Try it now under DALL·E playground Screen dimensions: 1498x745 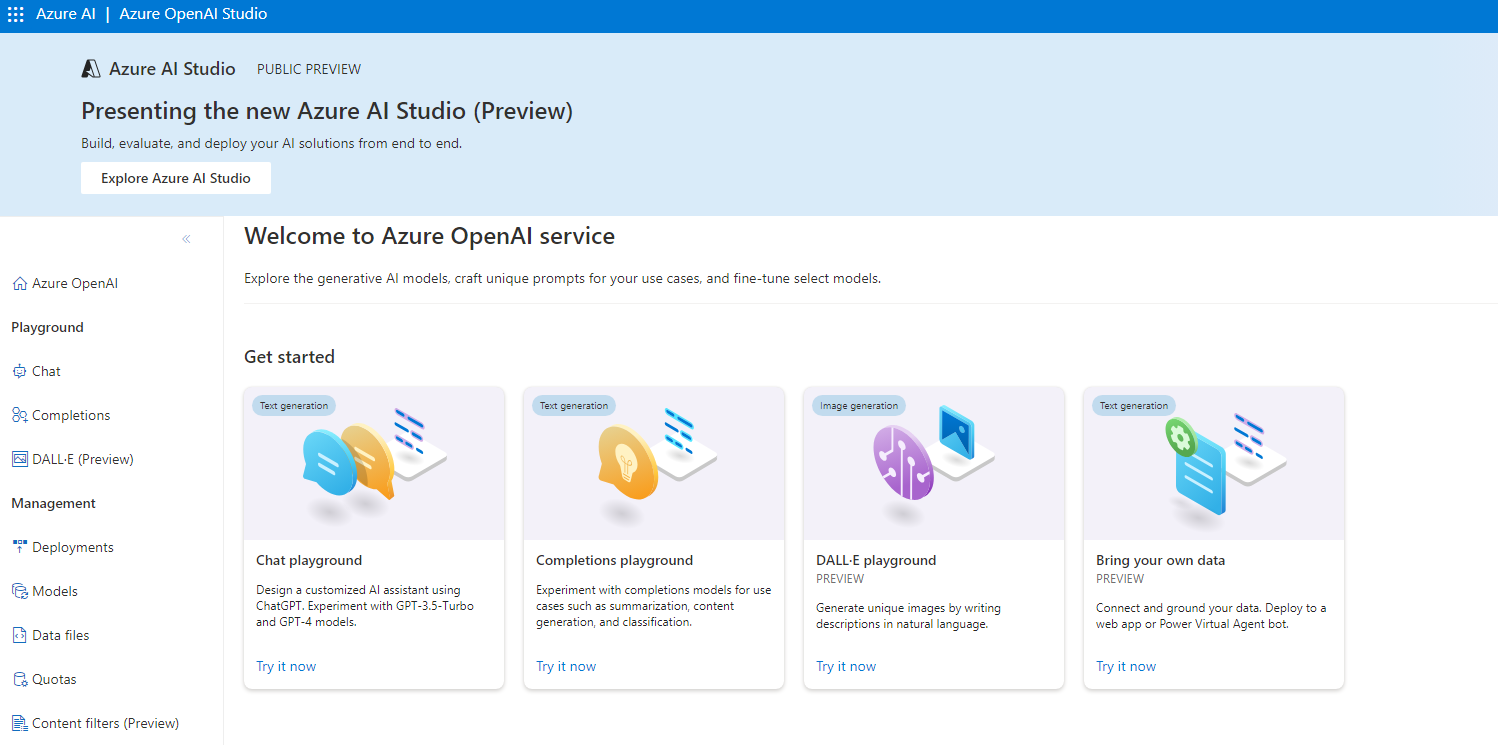click(846, 666)
